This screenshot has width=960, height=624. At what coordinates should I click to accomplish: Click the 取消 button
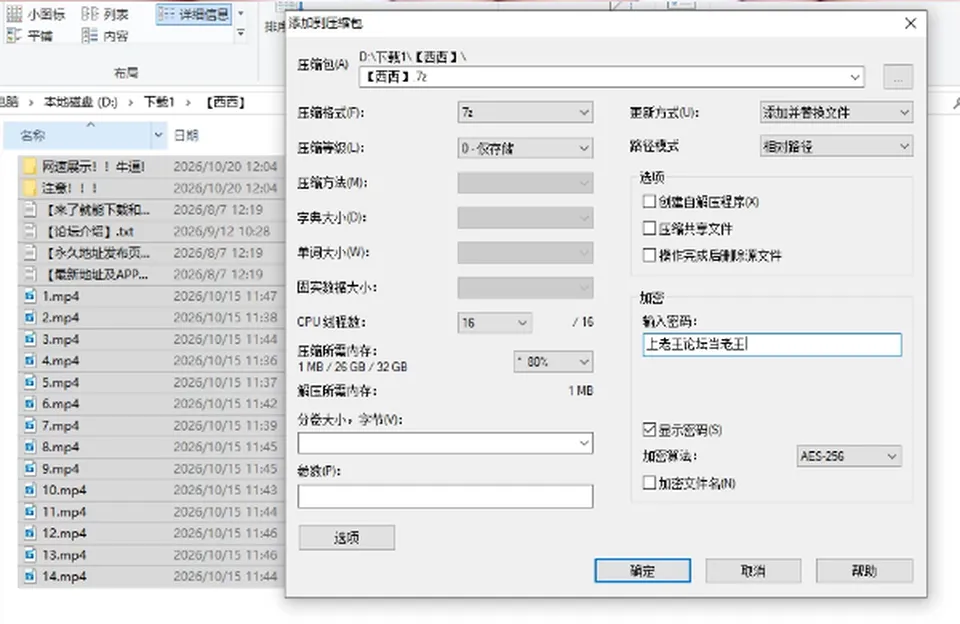click(753, 571)
